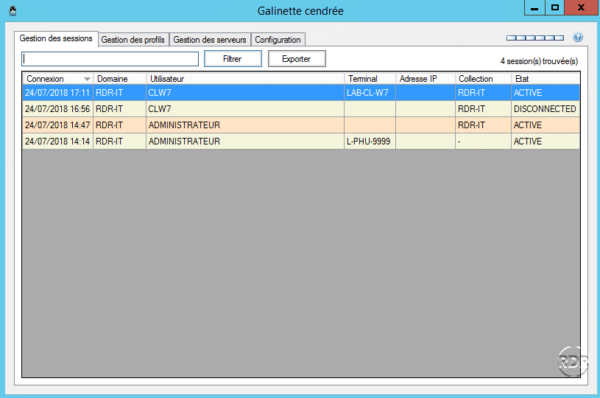The image size is (600, 398).
Task: Click the application icon in title bar
Action: (13, 10)
